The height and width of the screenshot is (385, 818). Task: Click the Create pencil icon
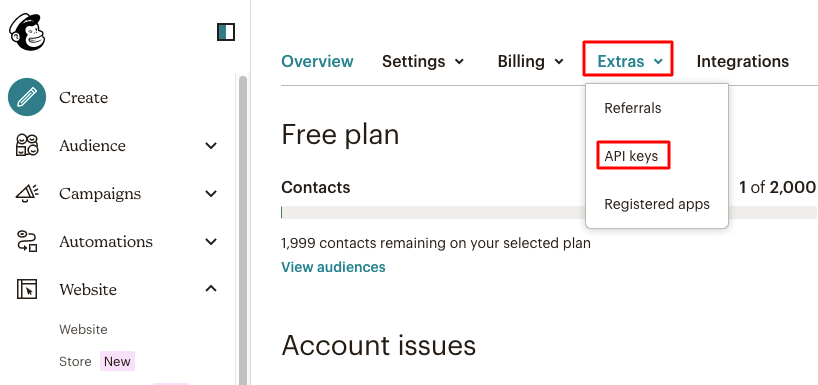(27, 97)
